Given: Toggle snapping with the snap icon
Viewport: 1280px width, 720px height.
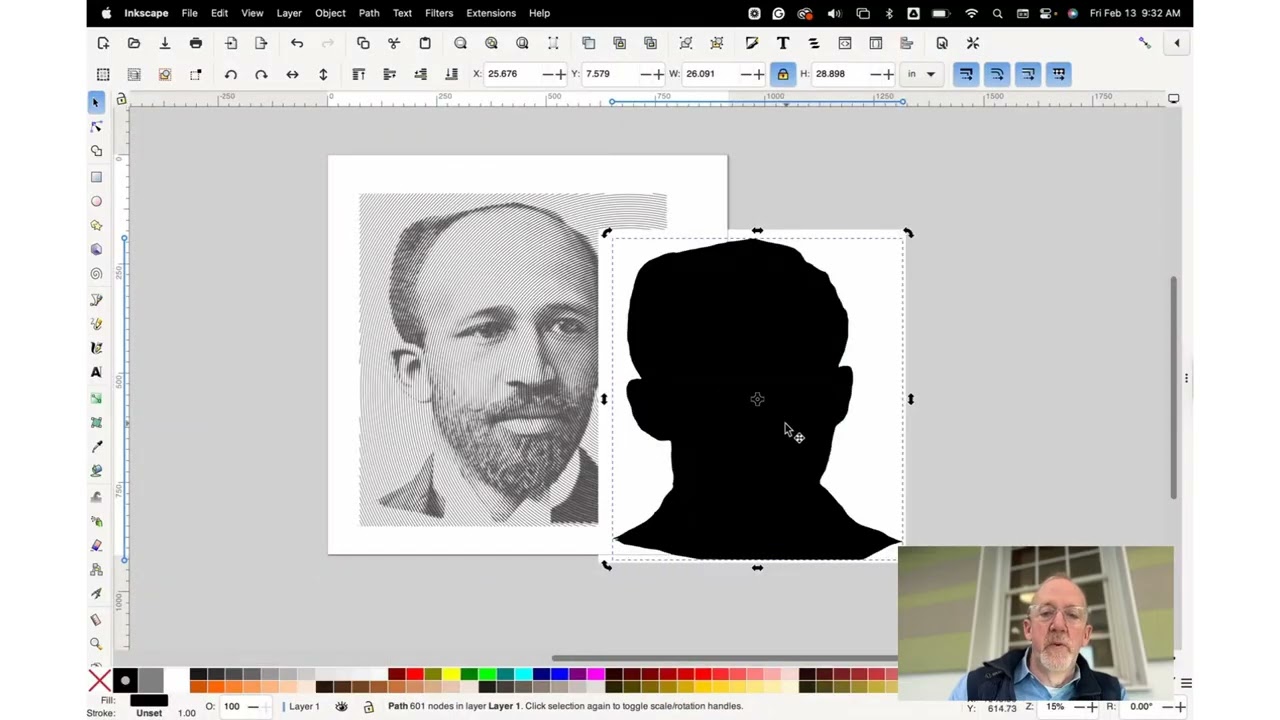Looking at the screenshot, I should pyautogui.click(x=1145, y=43).
